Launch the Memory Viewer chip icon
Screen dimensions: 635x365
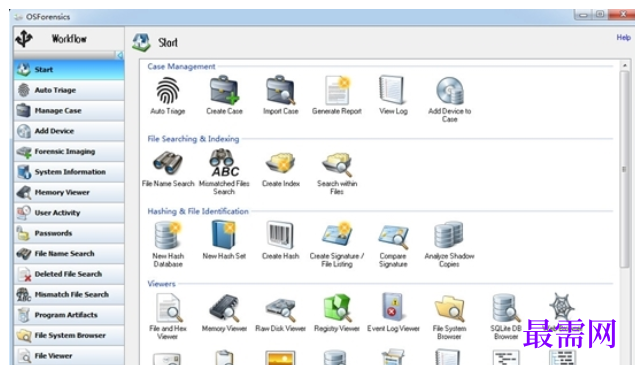(x=224, y=307)
